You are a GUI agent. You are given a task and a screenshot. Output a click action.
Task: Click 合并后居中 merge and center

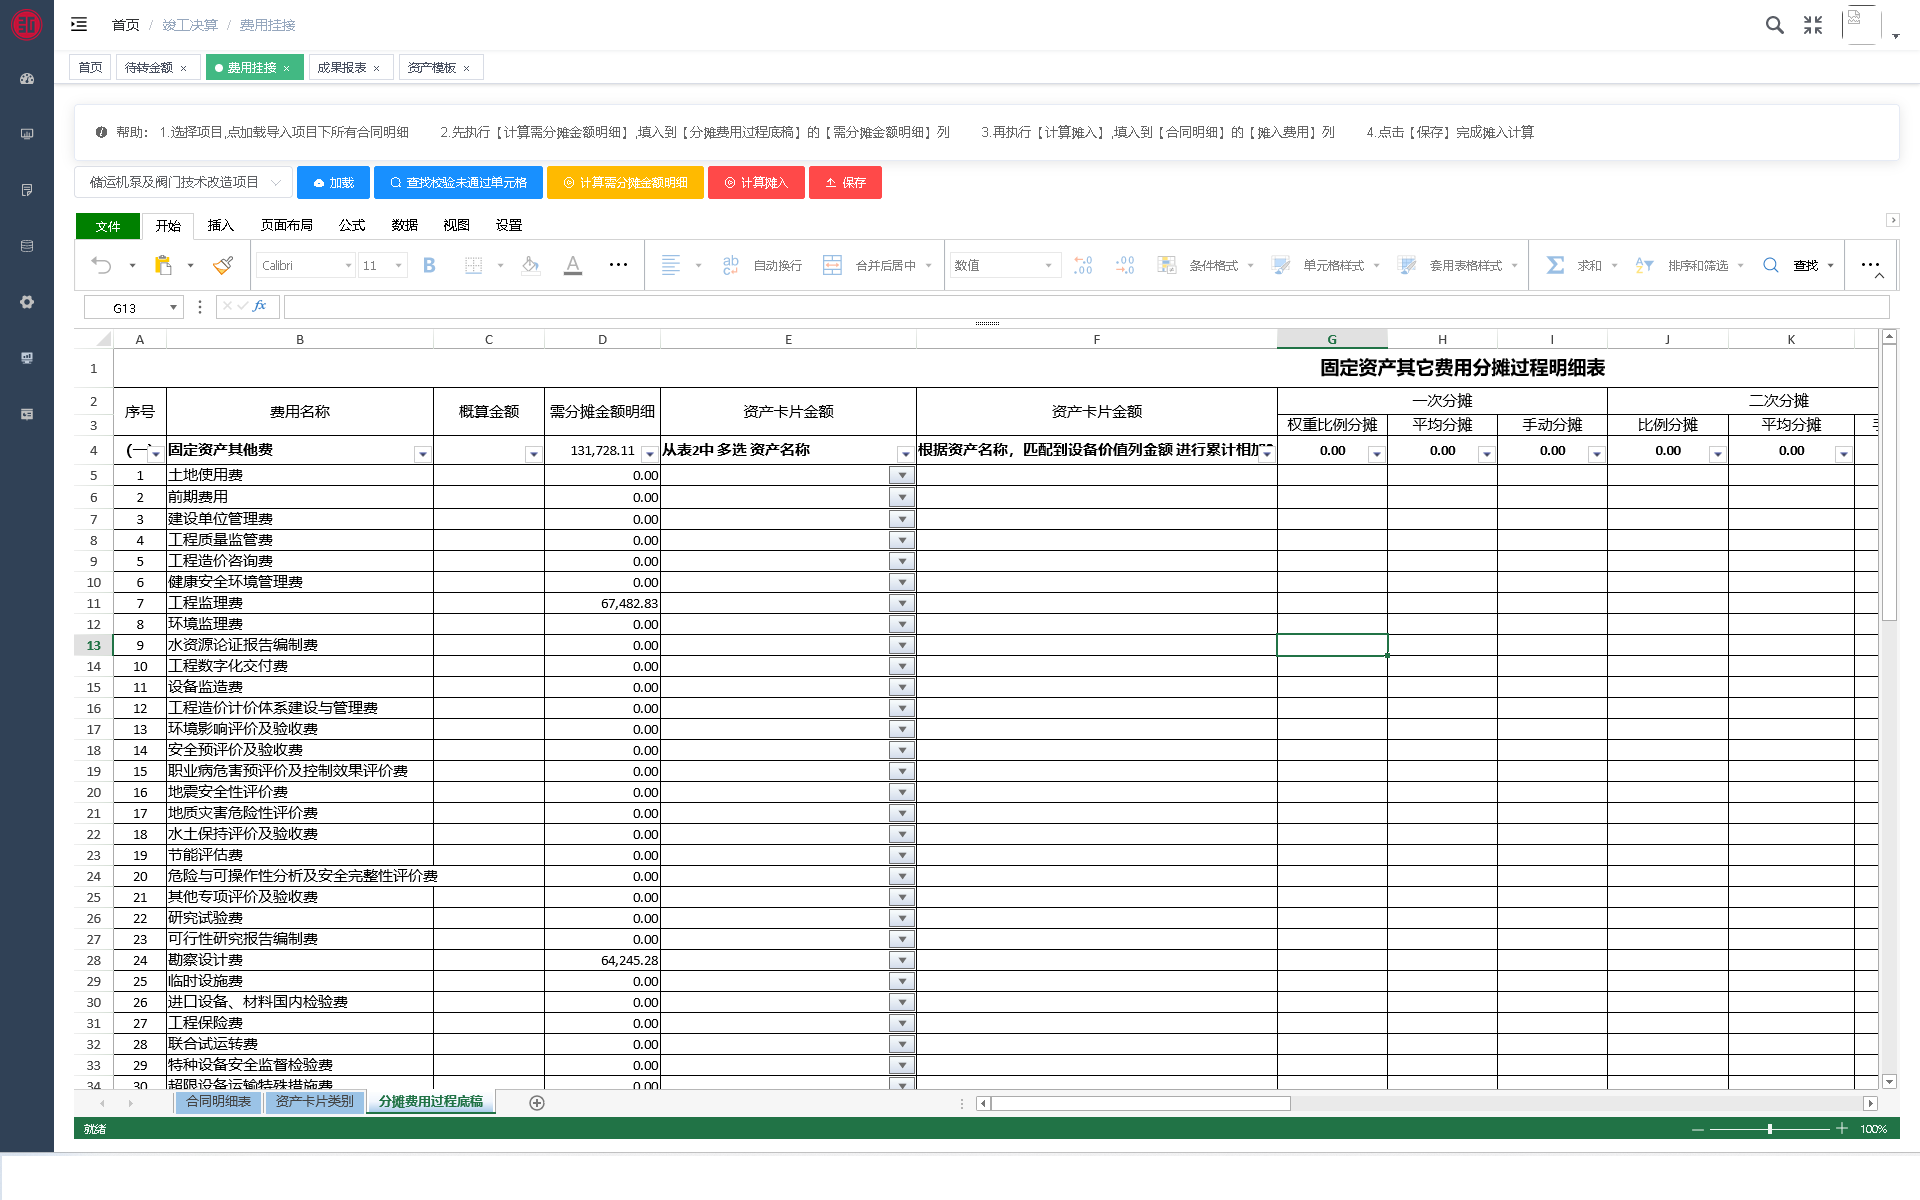[x=870, y=265]
